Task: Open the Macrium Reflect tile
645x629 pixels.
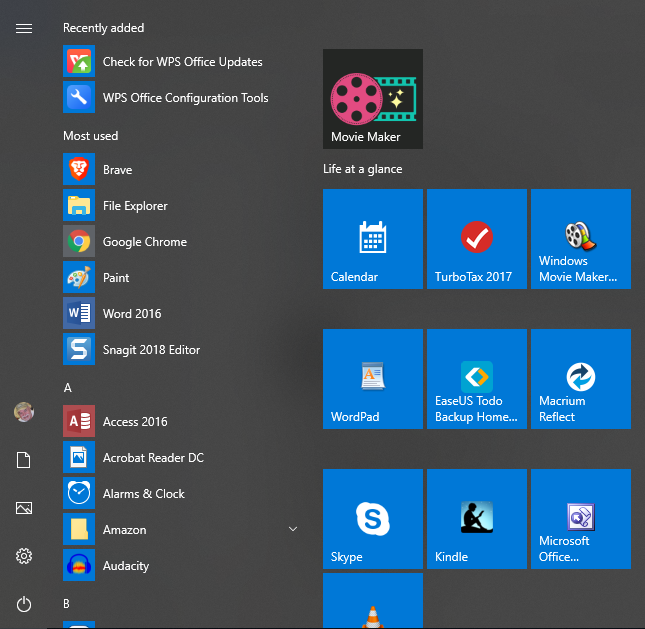Action: click(x=581, y=379)
